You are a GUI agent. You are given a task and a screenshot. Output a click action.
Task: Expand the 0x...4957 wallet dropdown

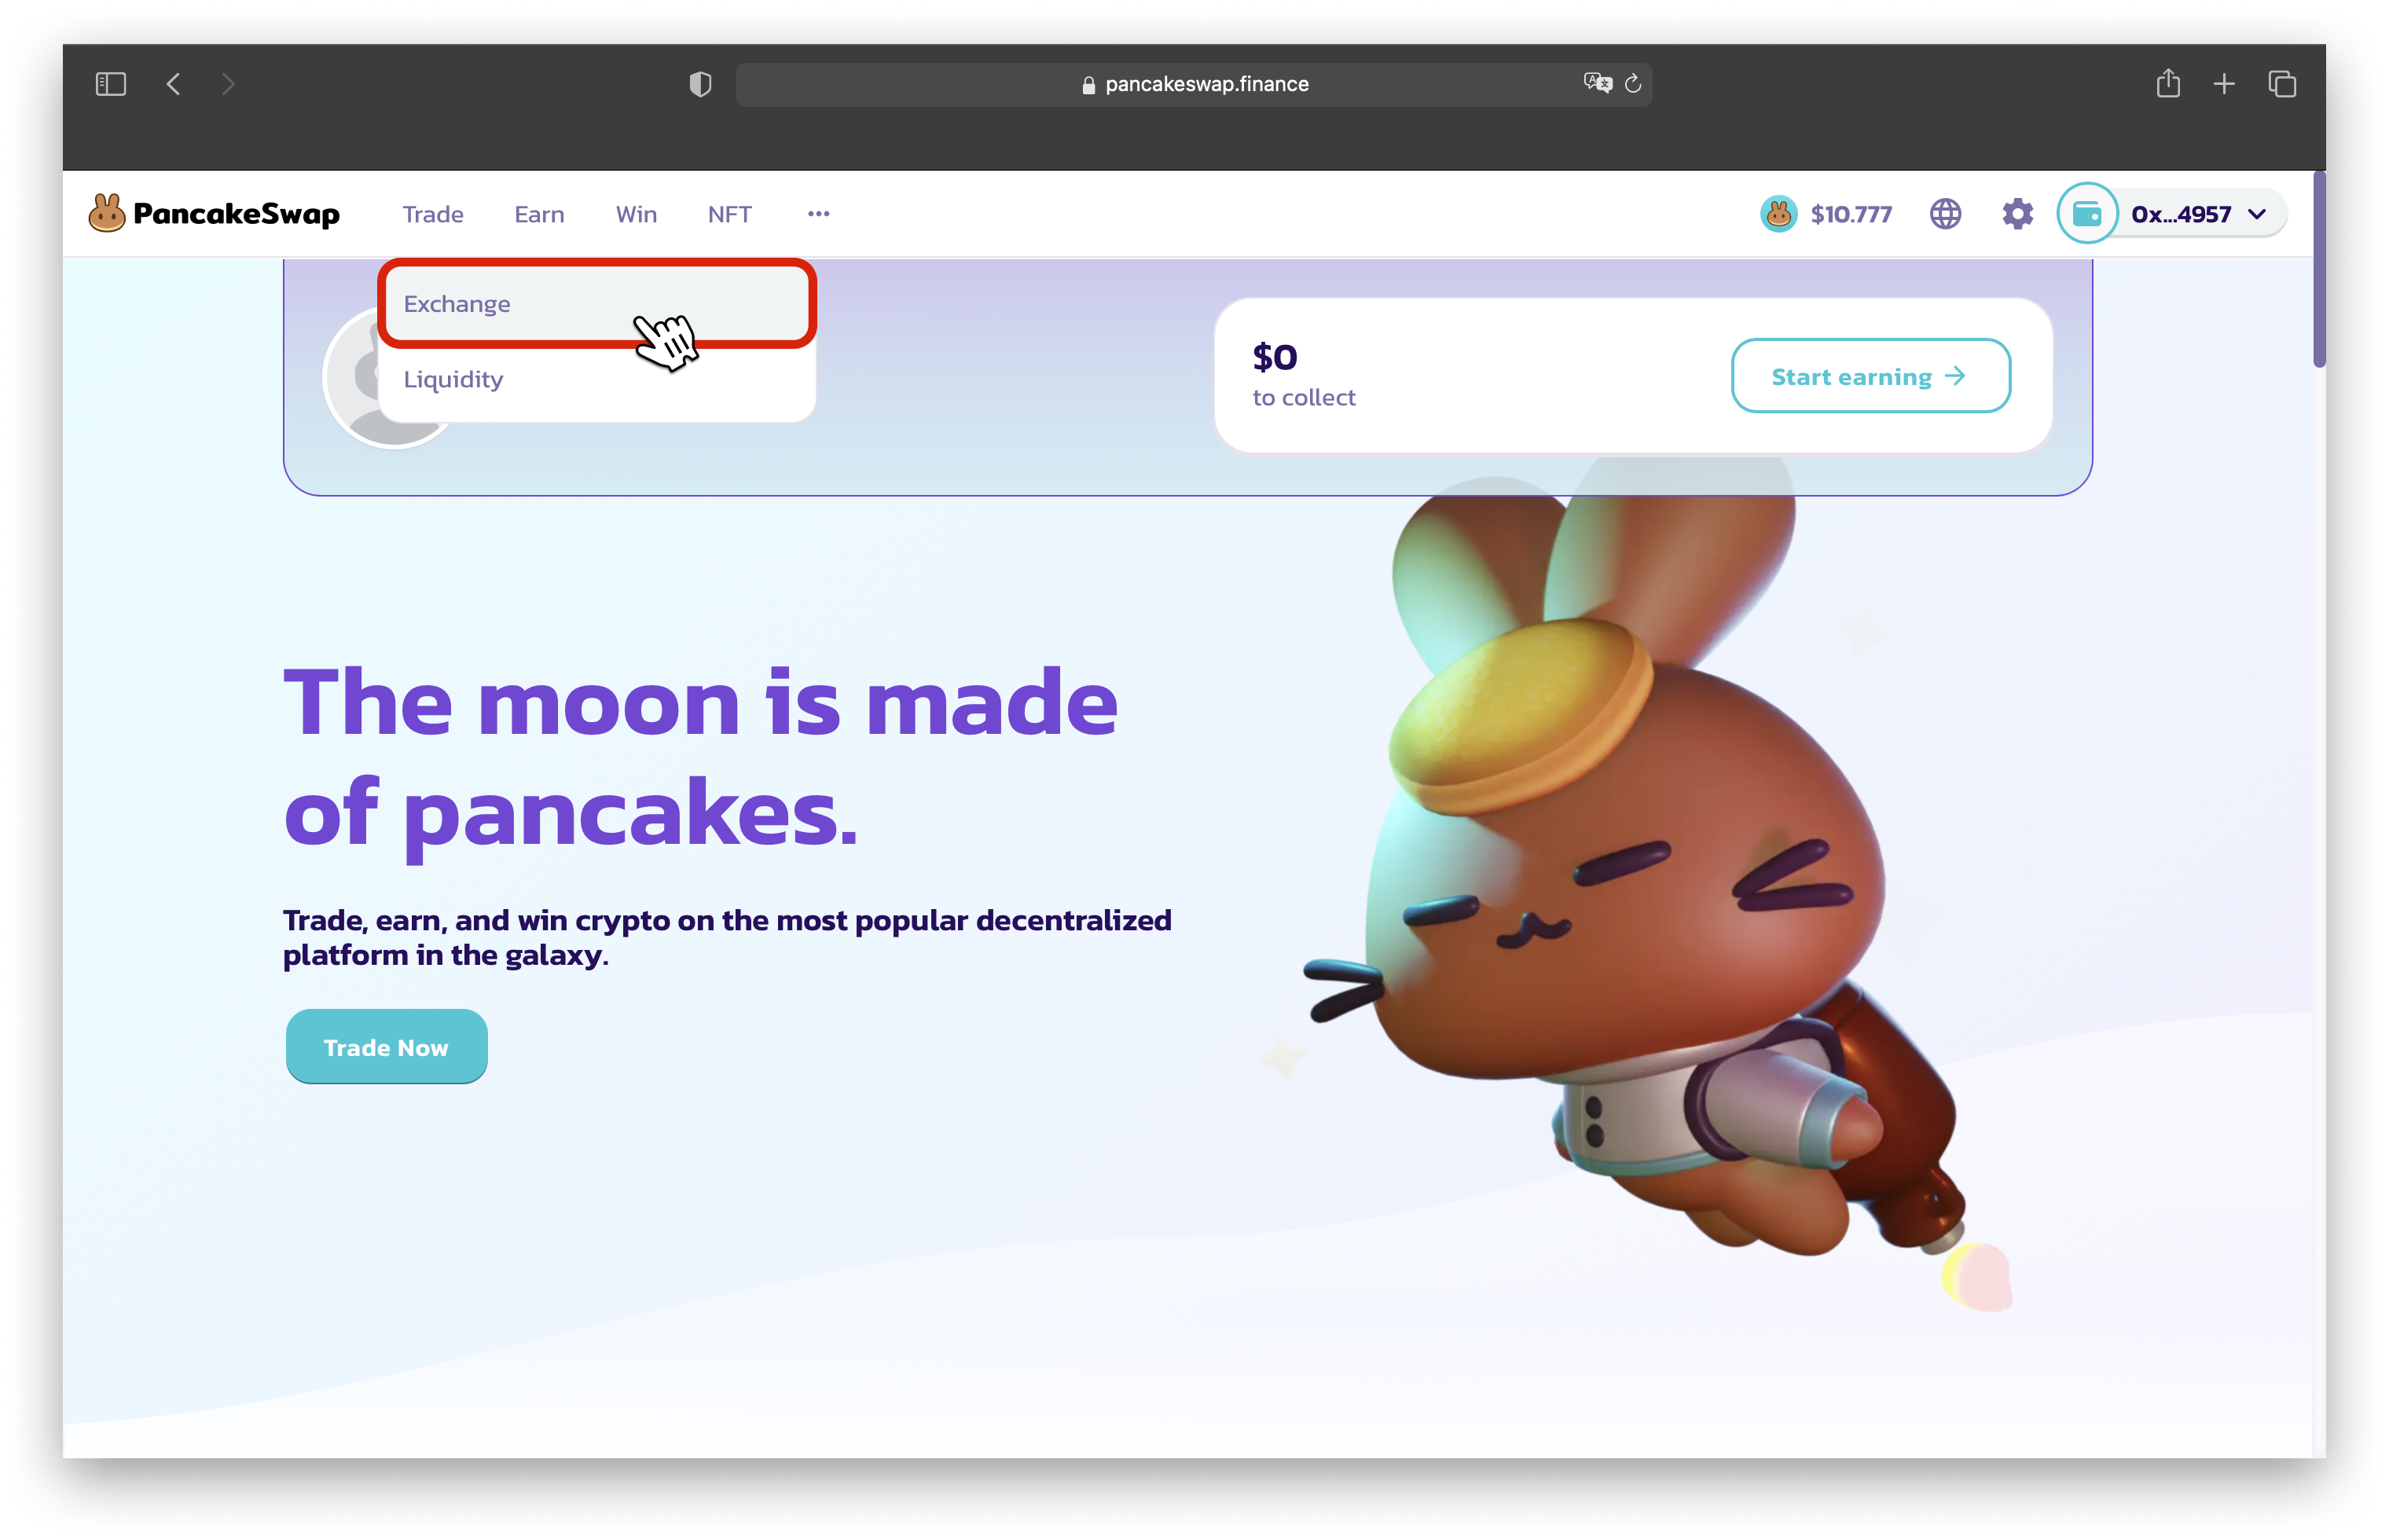tap(2257, 214)
